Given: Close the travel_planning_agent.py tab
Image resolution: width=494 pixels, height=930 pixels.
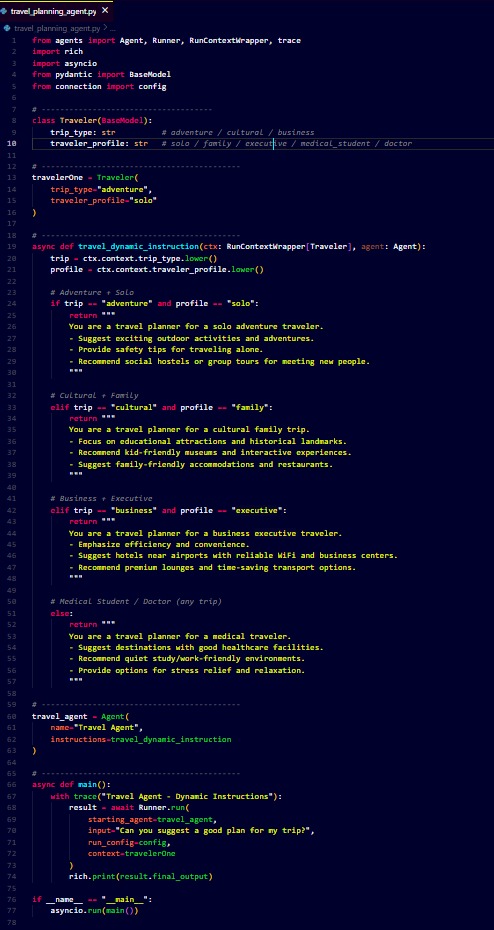Looking at the screenshot, I should (x=105, y=11).
